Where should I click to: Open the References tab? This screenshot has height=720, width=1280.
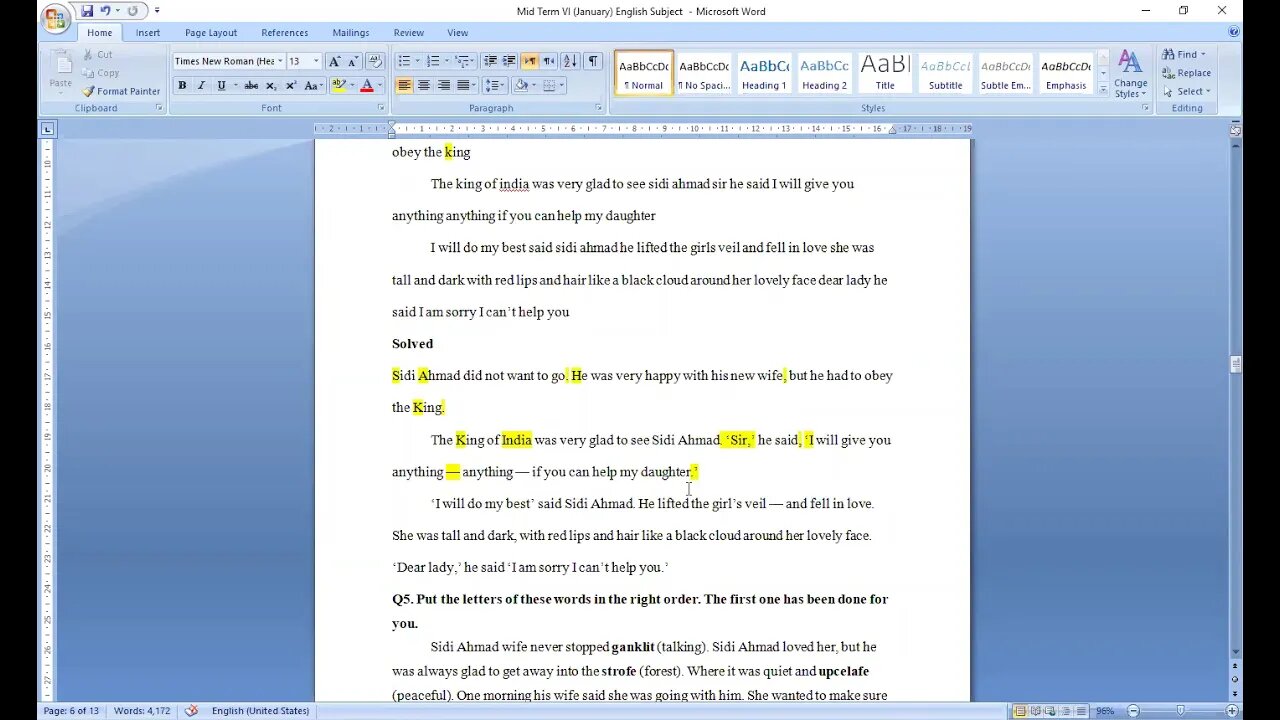285,33
